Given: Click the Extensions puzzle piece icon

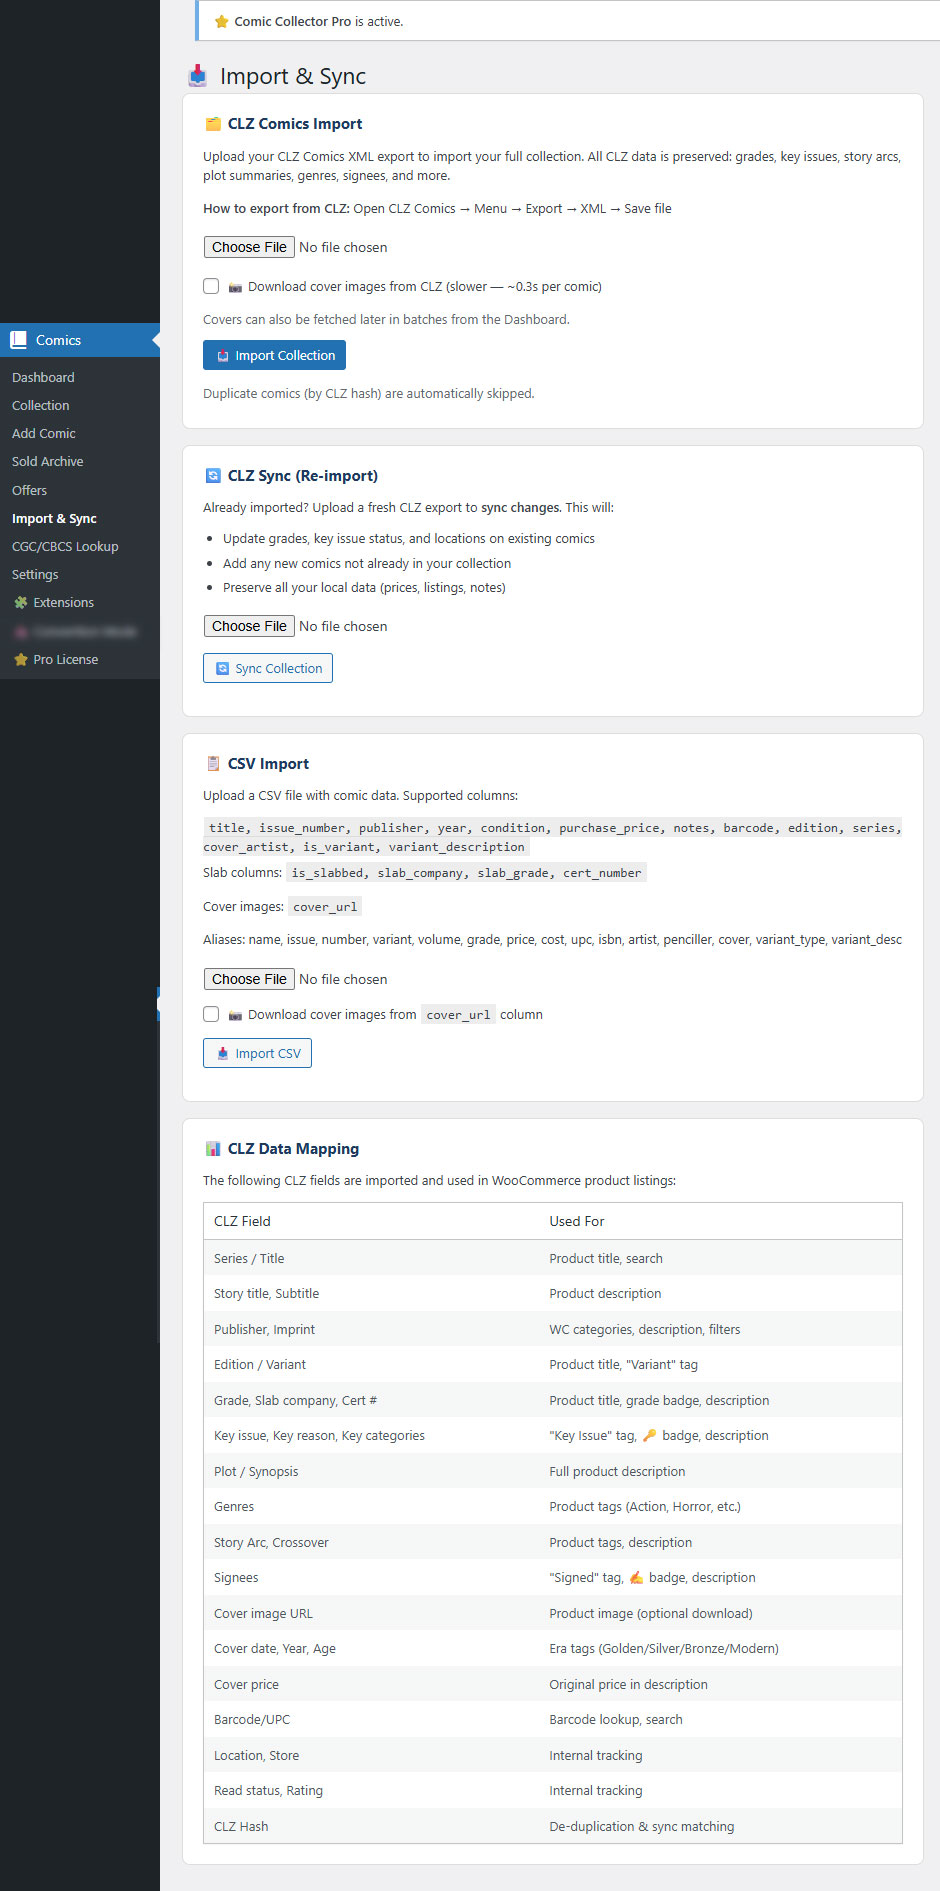Looking at the screenshot, I should pyautogui.click(x=20, y=603).
